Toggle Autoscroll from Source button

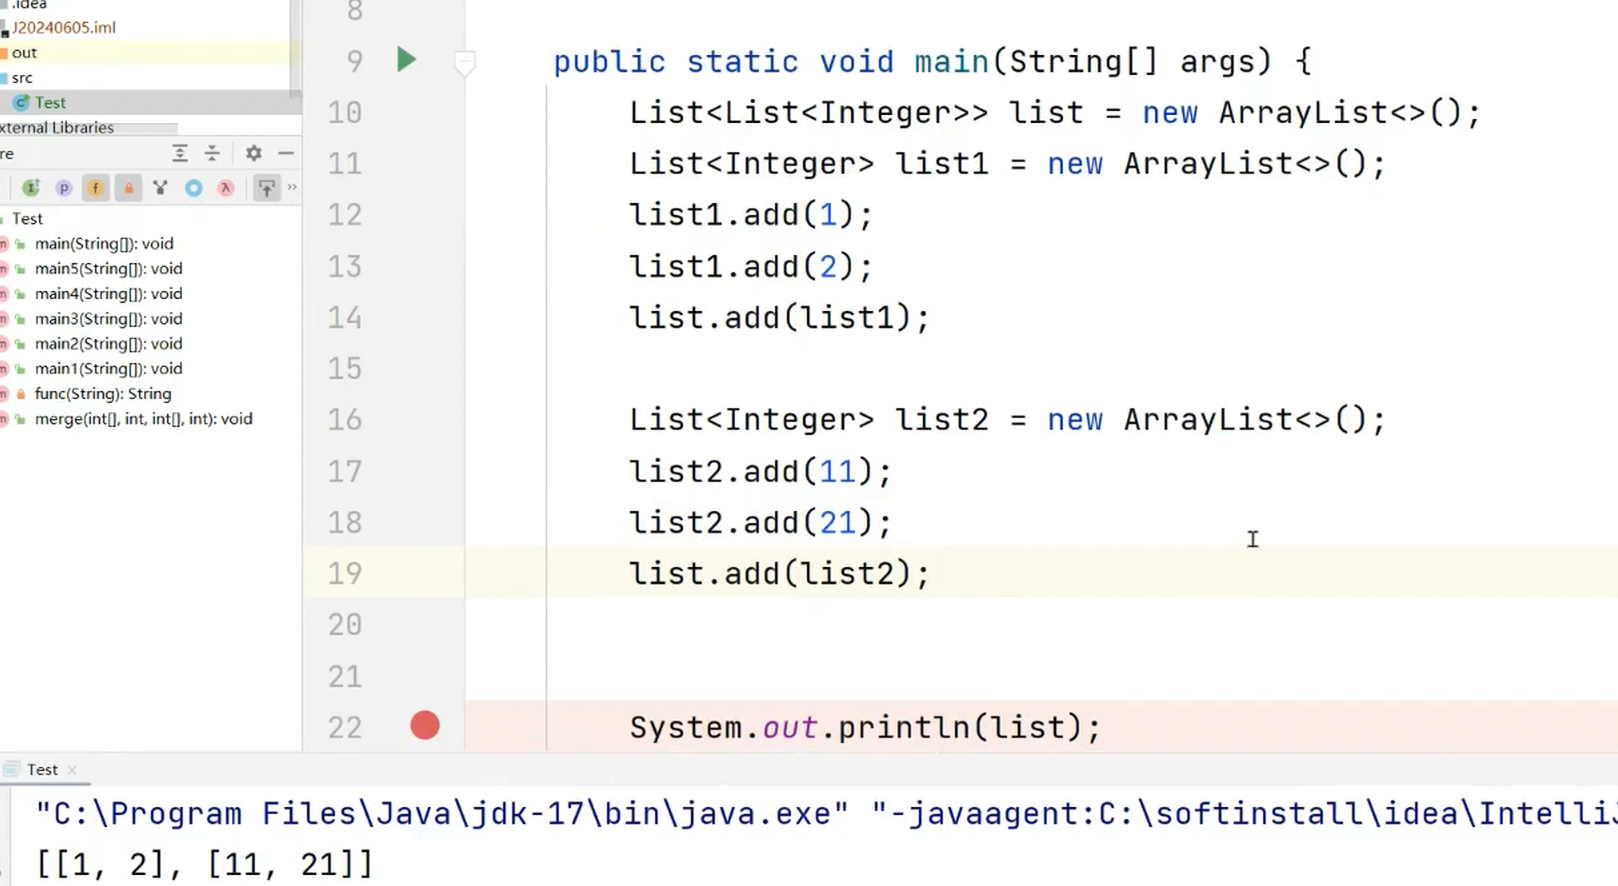click(x=267, y=187)
